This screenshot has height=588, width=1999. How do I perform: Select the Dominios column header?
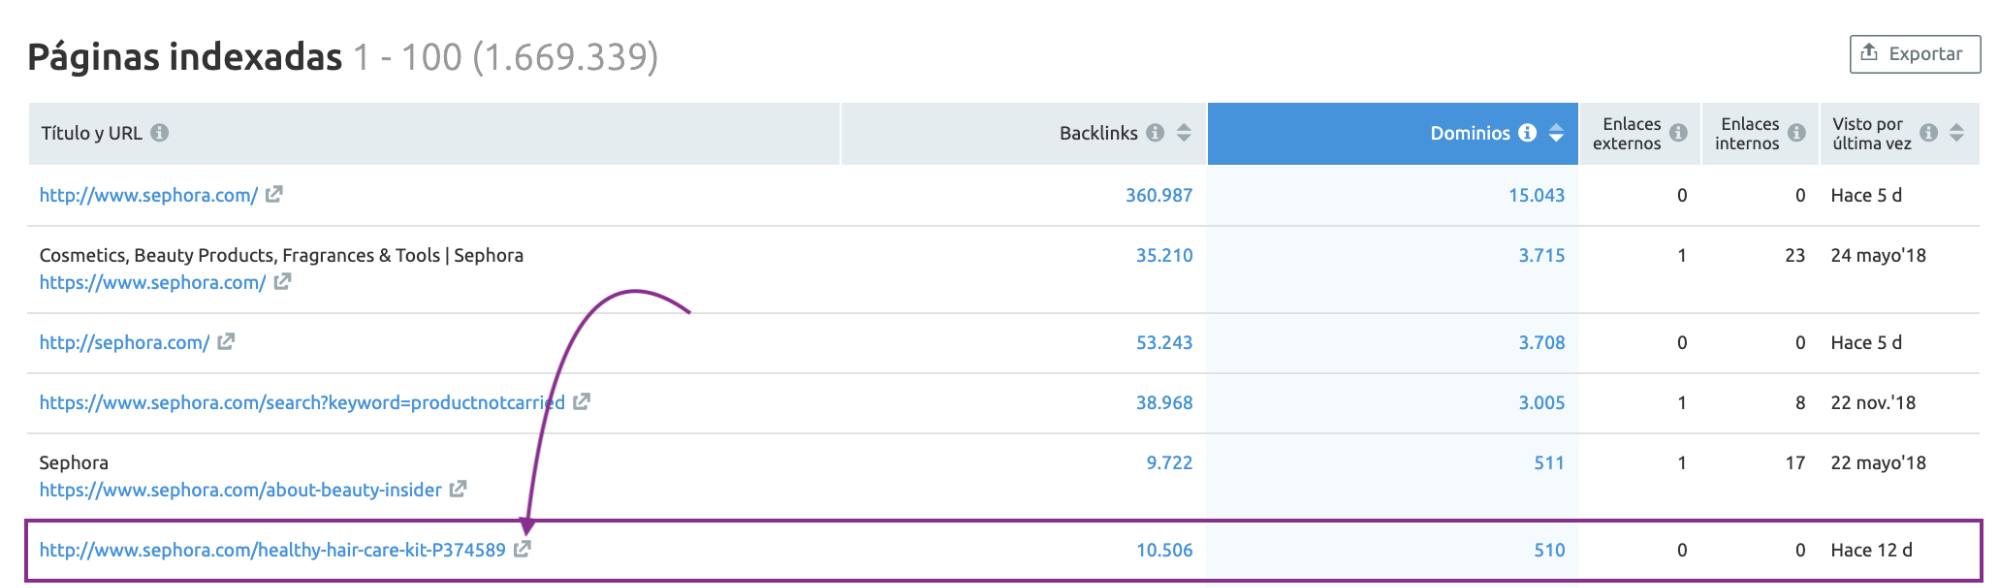1393,133
